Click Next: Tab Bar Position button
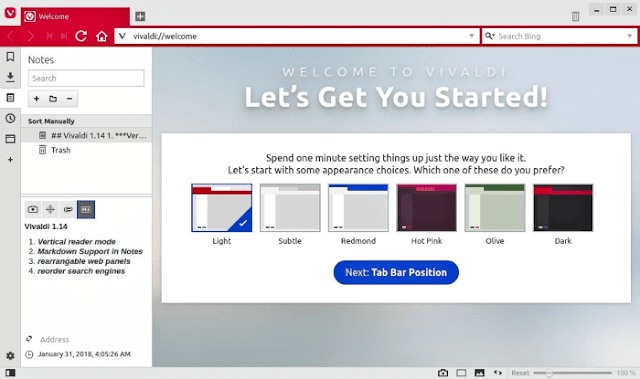Image resolution: width=640 pixels, height=379 pixels. click(x=396, y=272)
